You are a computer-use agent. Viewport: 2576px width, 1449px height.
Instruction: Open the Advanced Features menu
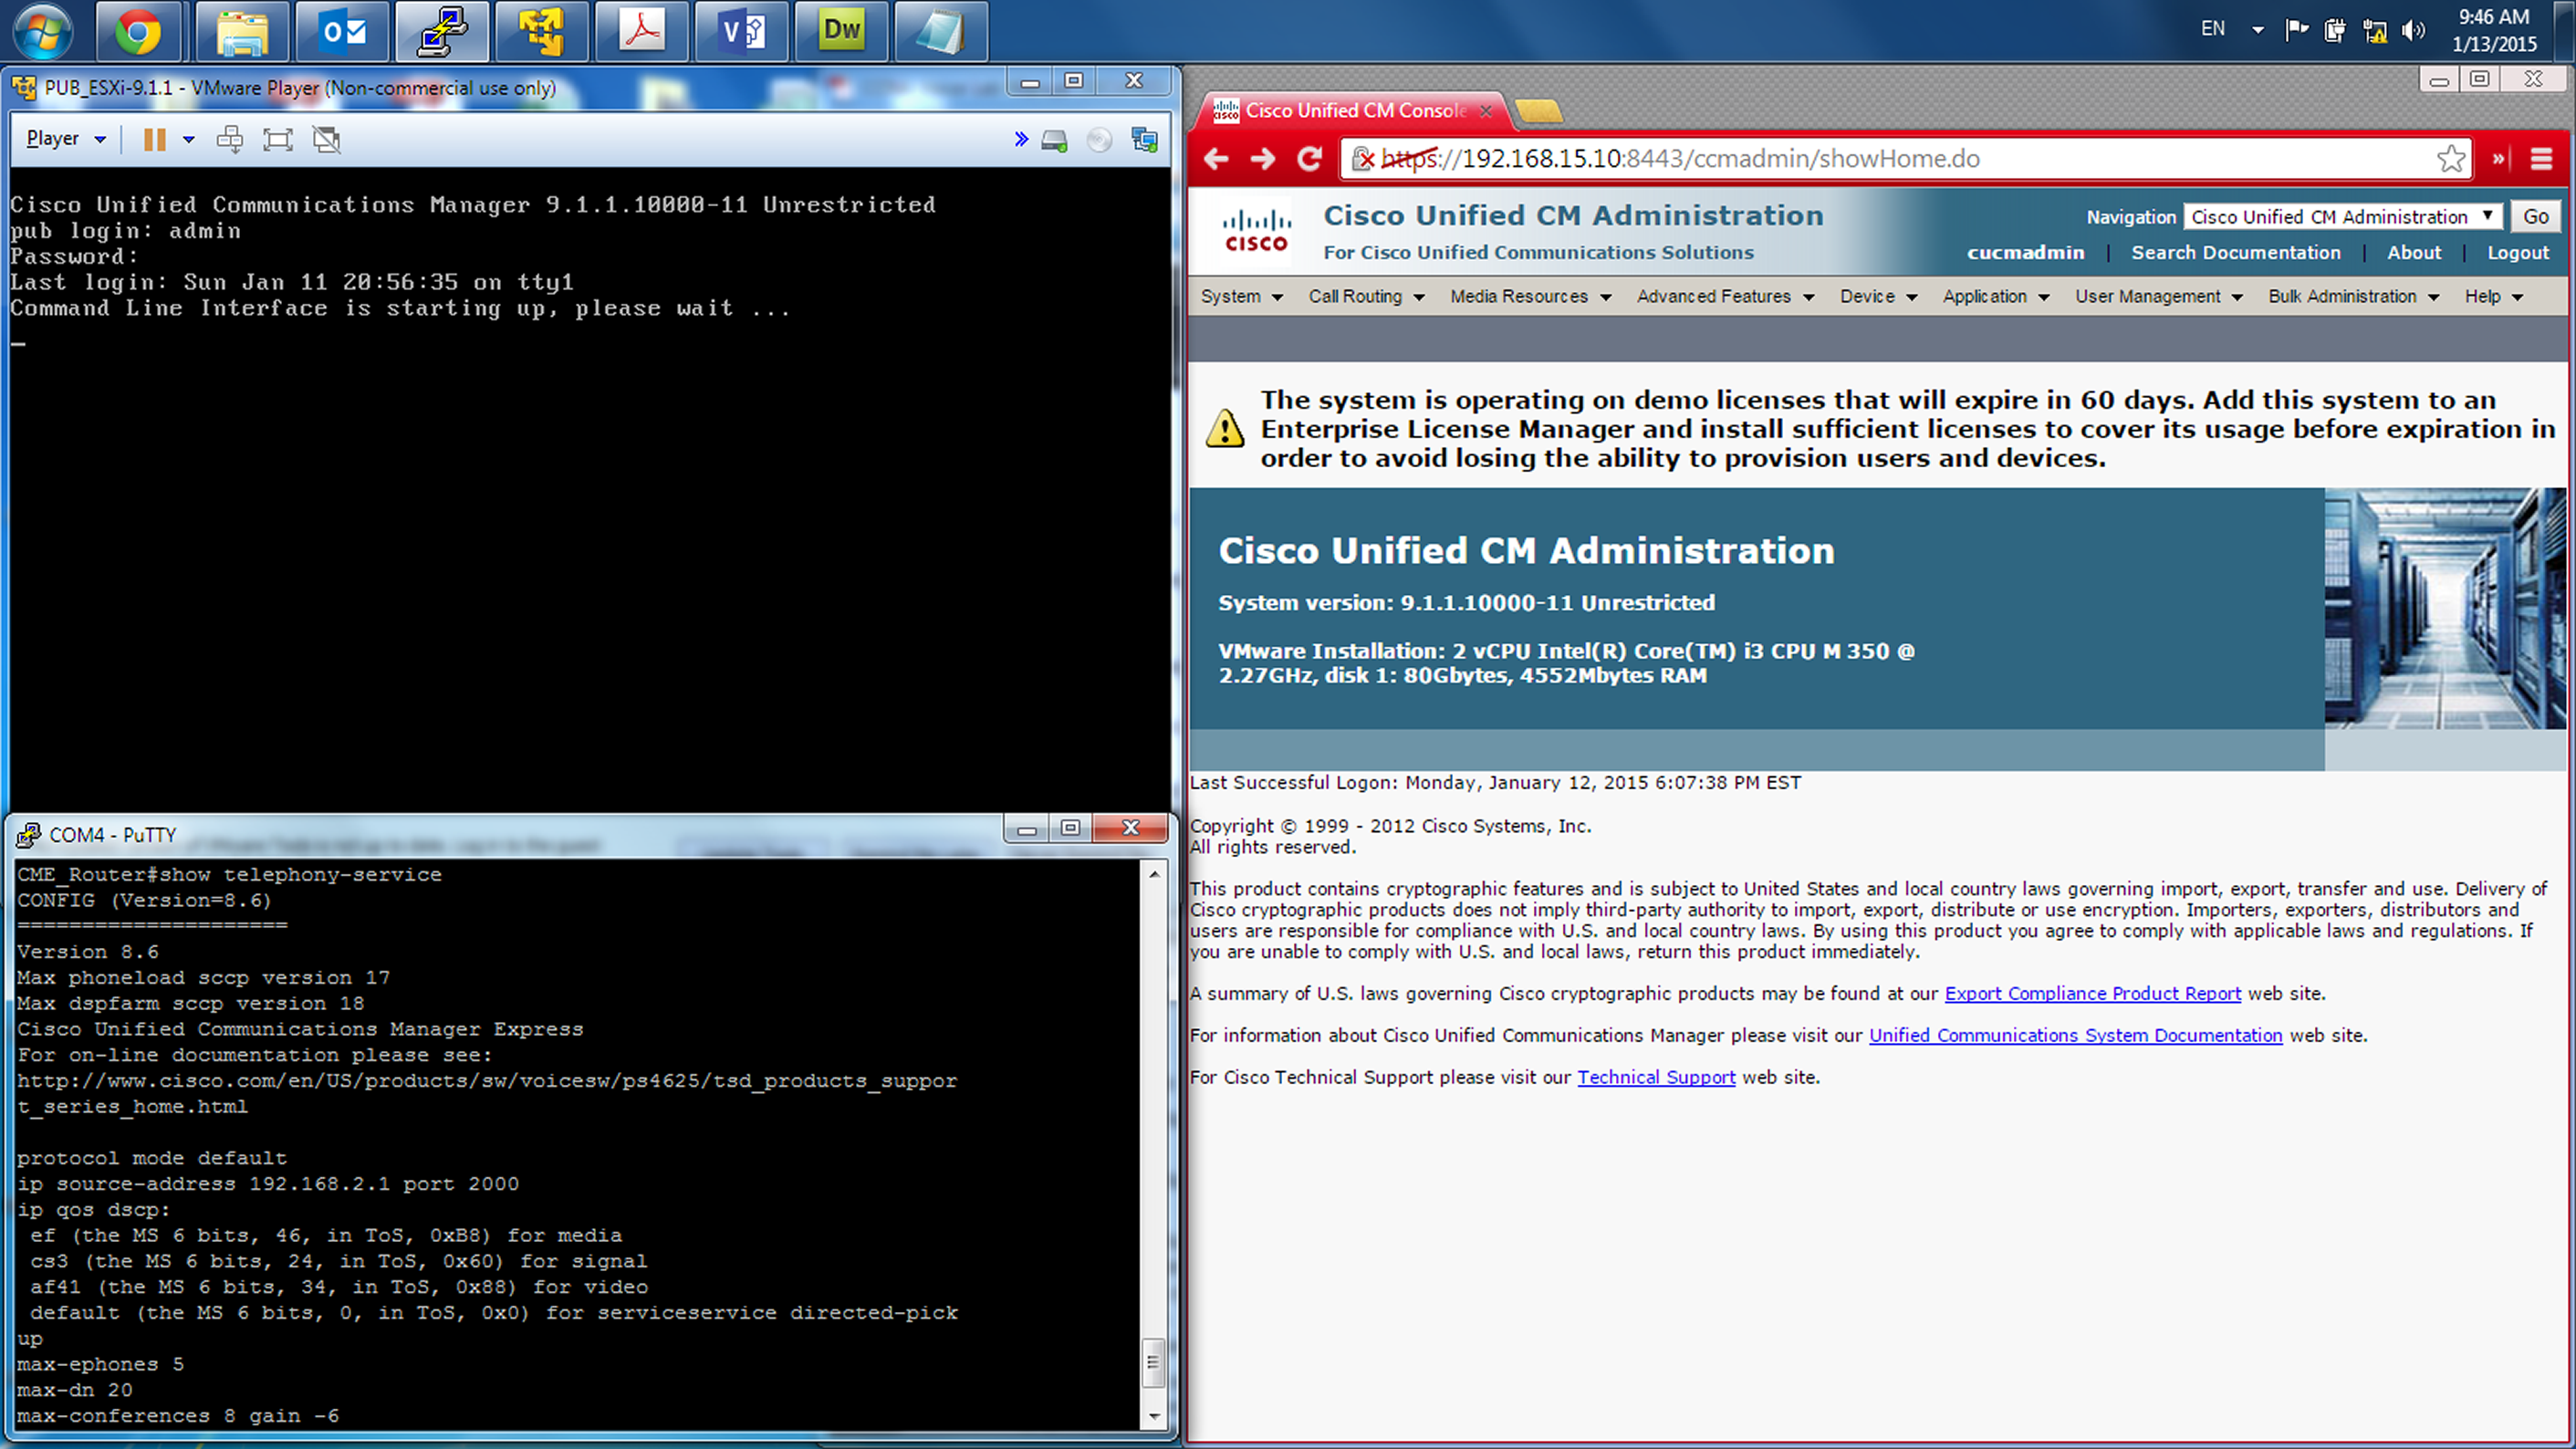1725,296
